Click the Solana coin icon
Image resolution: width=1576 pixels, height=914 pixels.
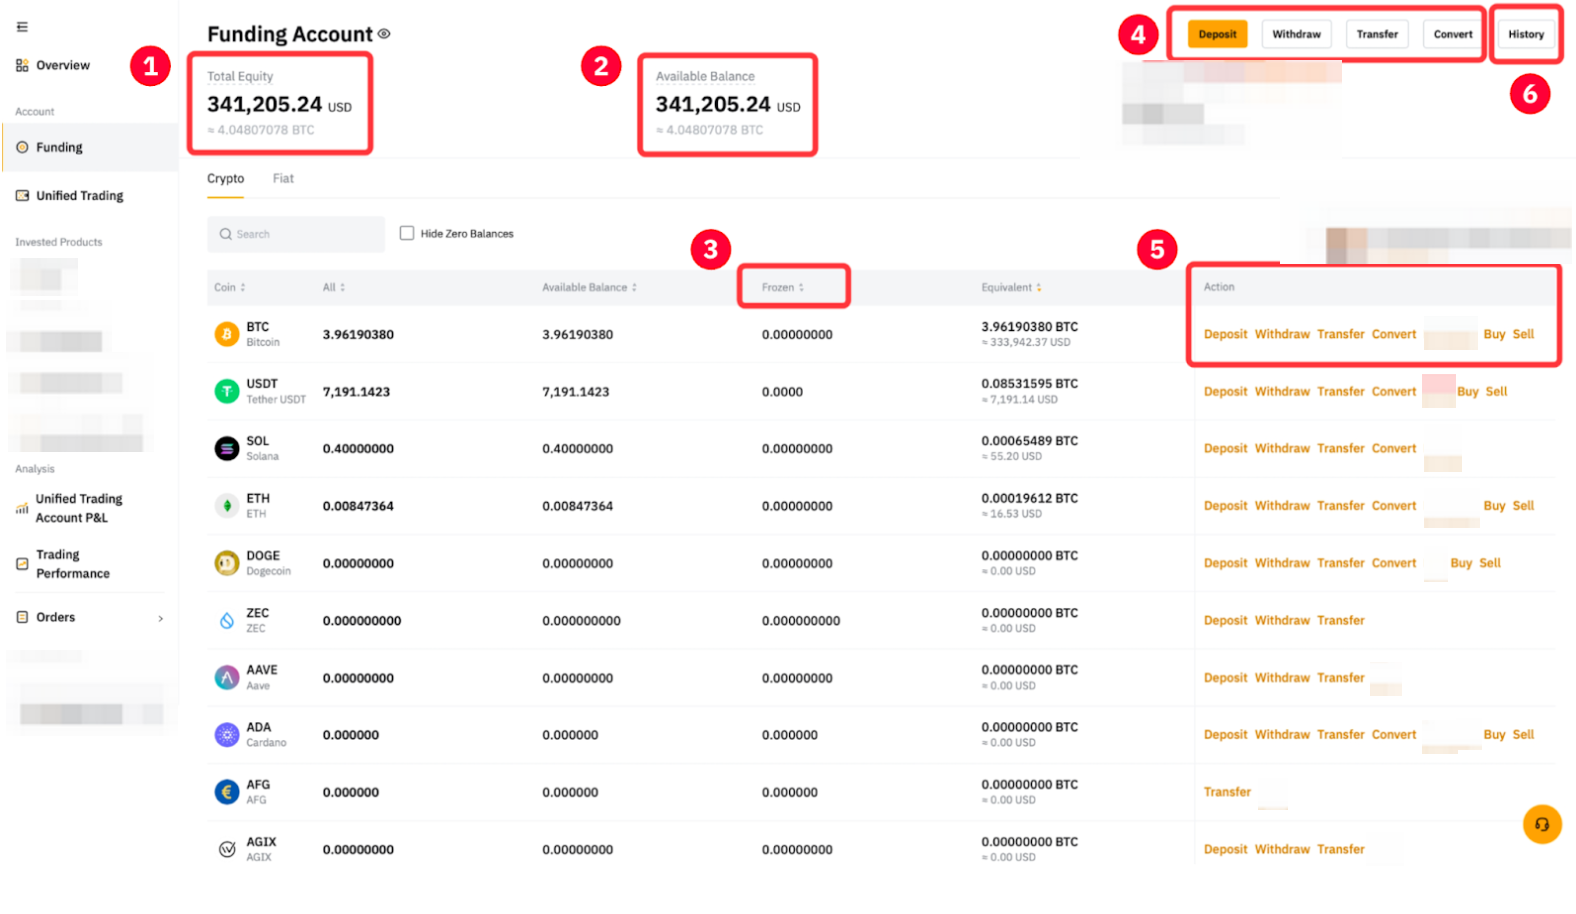pos(227,448)
